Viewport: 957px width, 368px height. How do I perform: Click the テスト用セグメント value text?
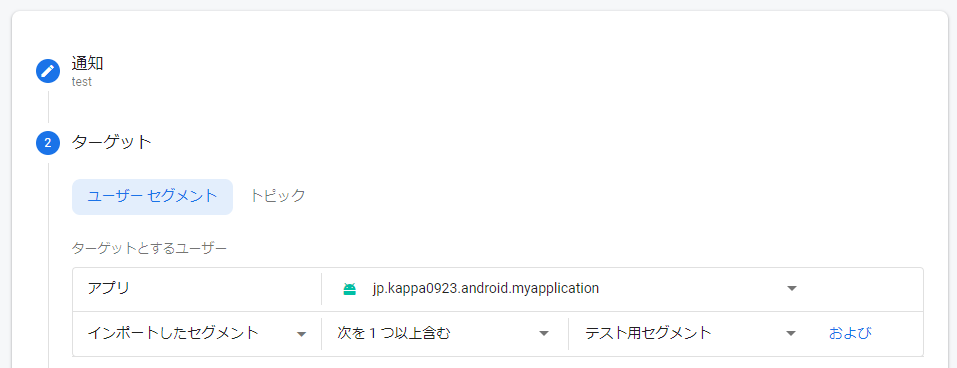648,333
